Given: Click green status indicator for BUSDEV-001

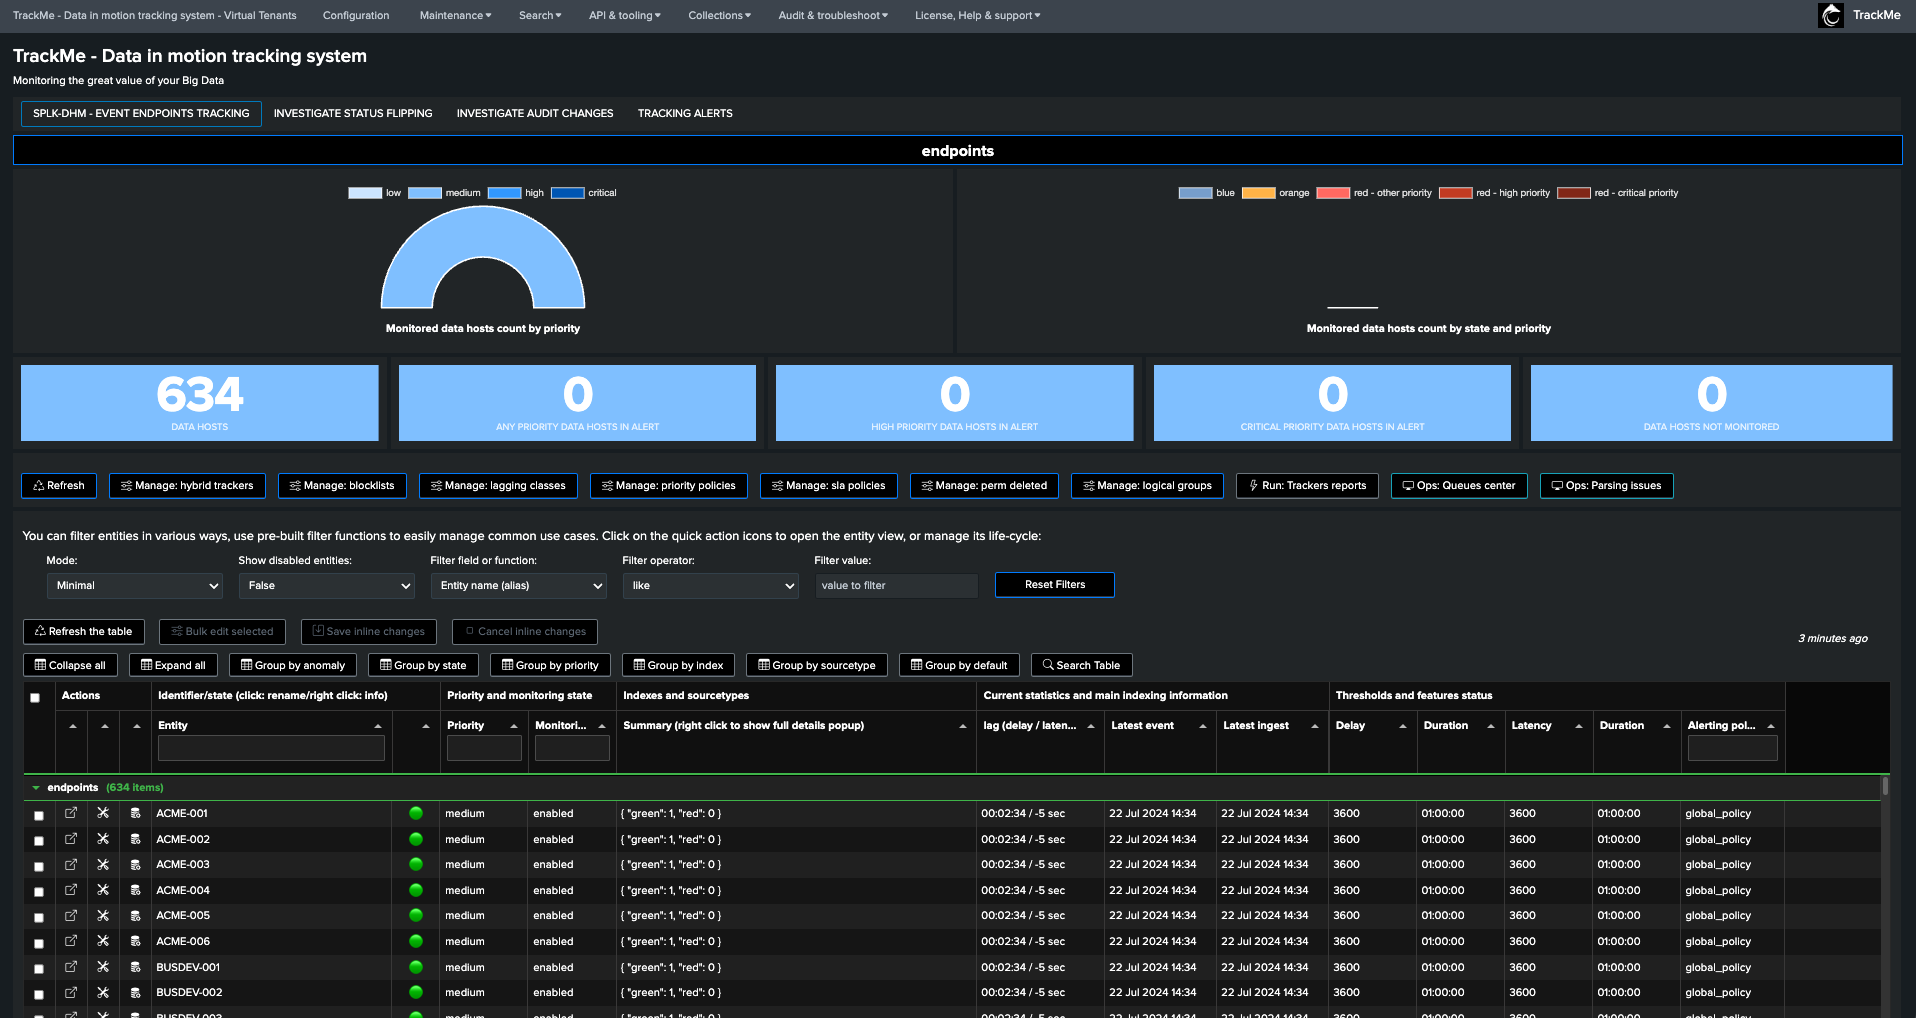Looking at the screenshot, I should click(416, 967).
